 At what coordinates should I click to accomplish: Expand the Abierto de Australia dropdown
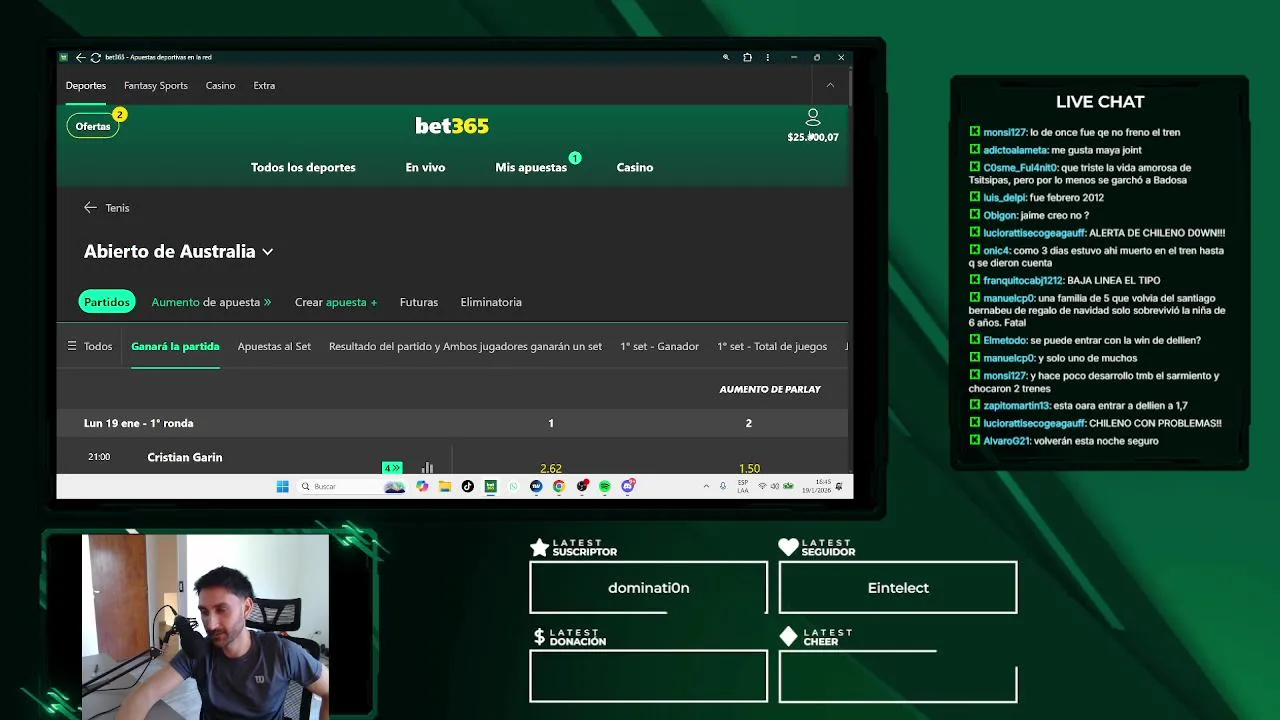click(267, 252)
